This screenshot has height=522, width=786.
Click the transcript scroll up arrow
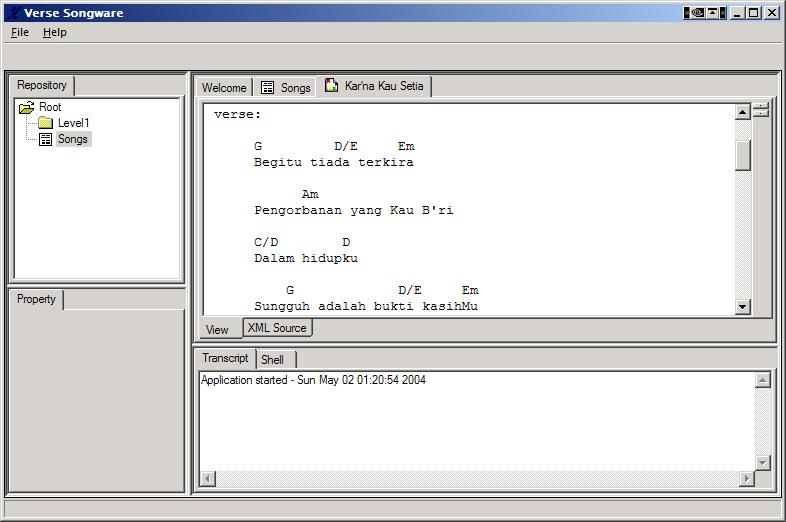coord(762,380)
